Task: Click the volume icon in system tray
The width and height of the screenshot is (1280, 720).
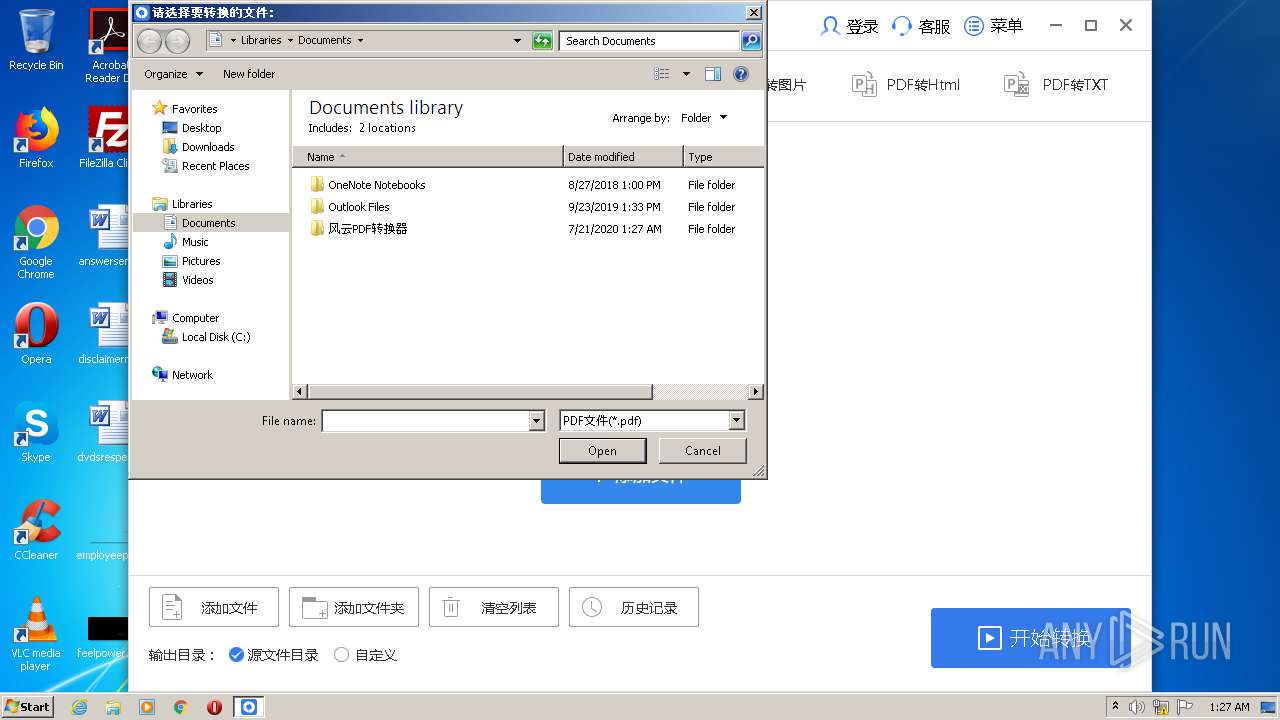Action: pos(1137,707)
